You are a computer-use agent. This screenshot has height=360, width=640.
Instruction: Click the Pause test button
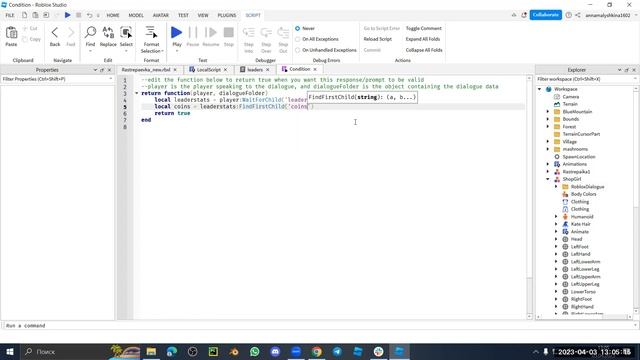(x=193, y=33)
